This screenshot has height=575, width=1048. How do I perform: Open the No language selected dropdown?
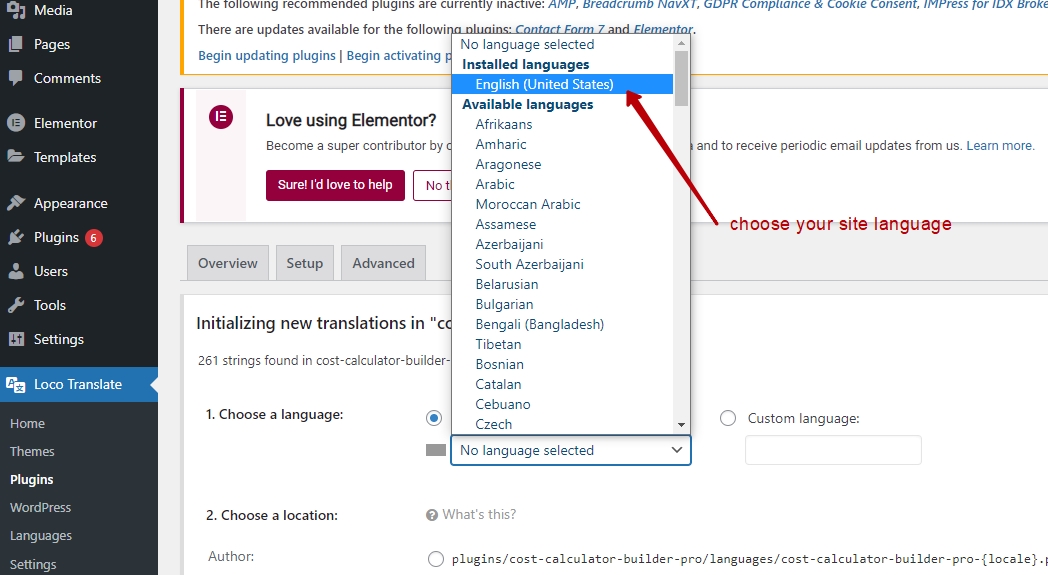point(571,451)
